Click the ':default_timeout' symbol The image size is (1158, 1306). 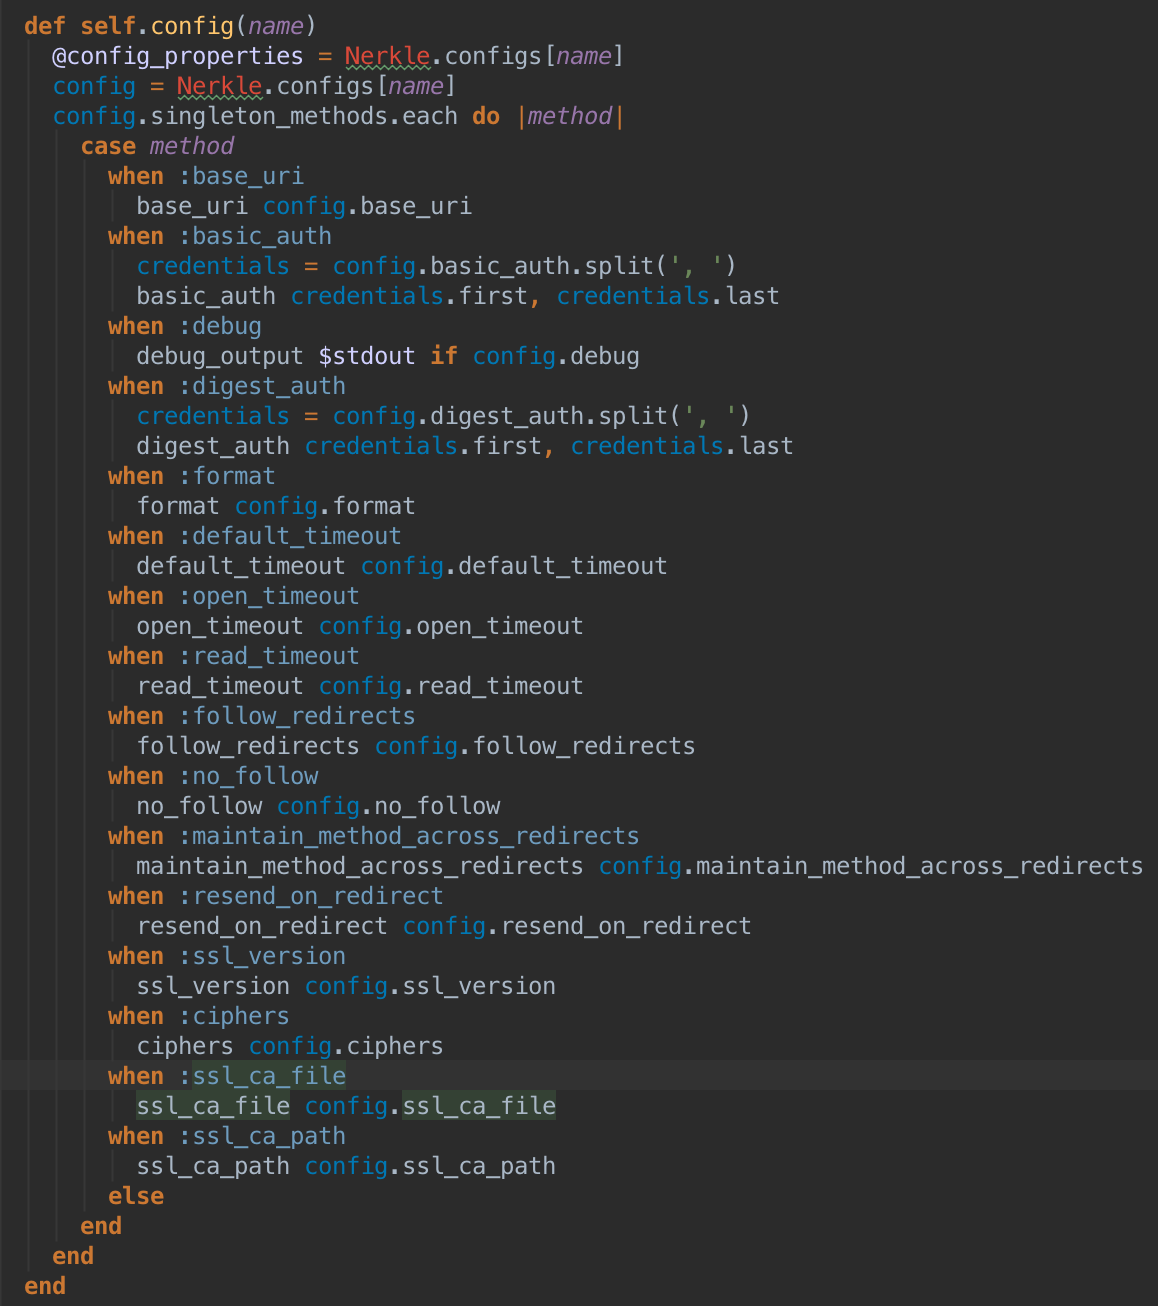point(290,536)
